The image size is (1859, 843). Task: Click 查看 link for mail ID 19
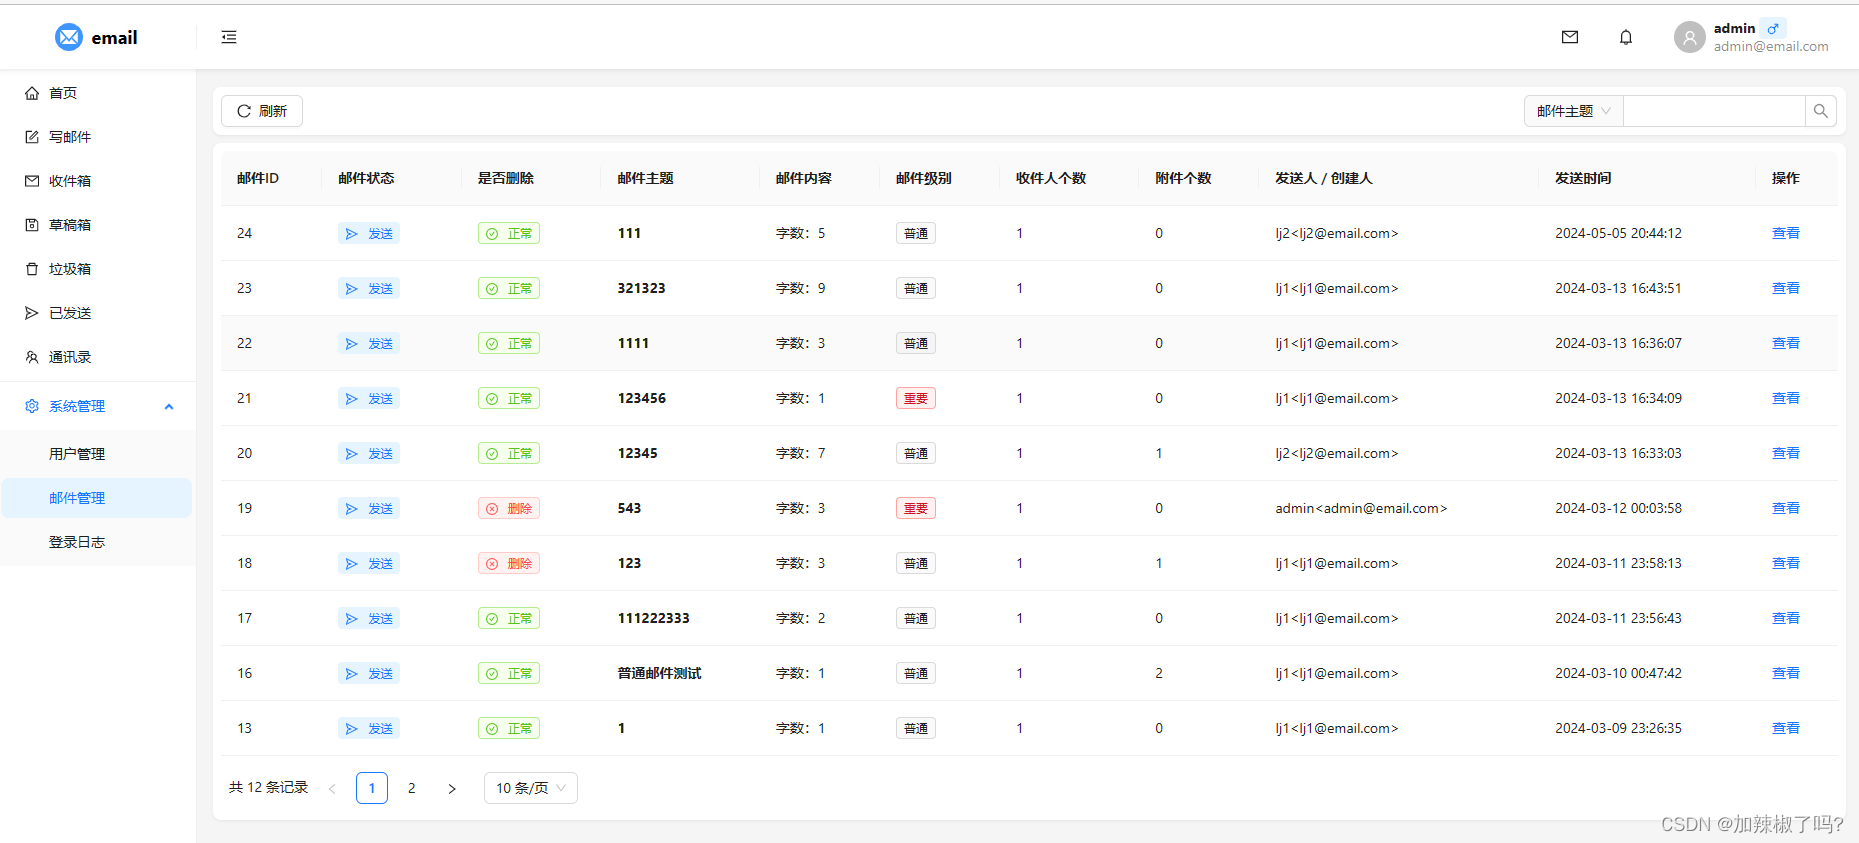click(1786, 508)
